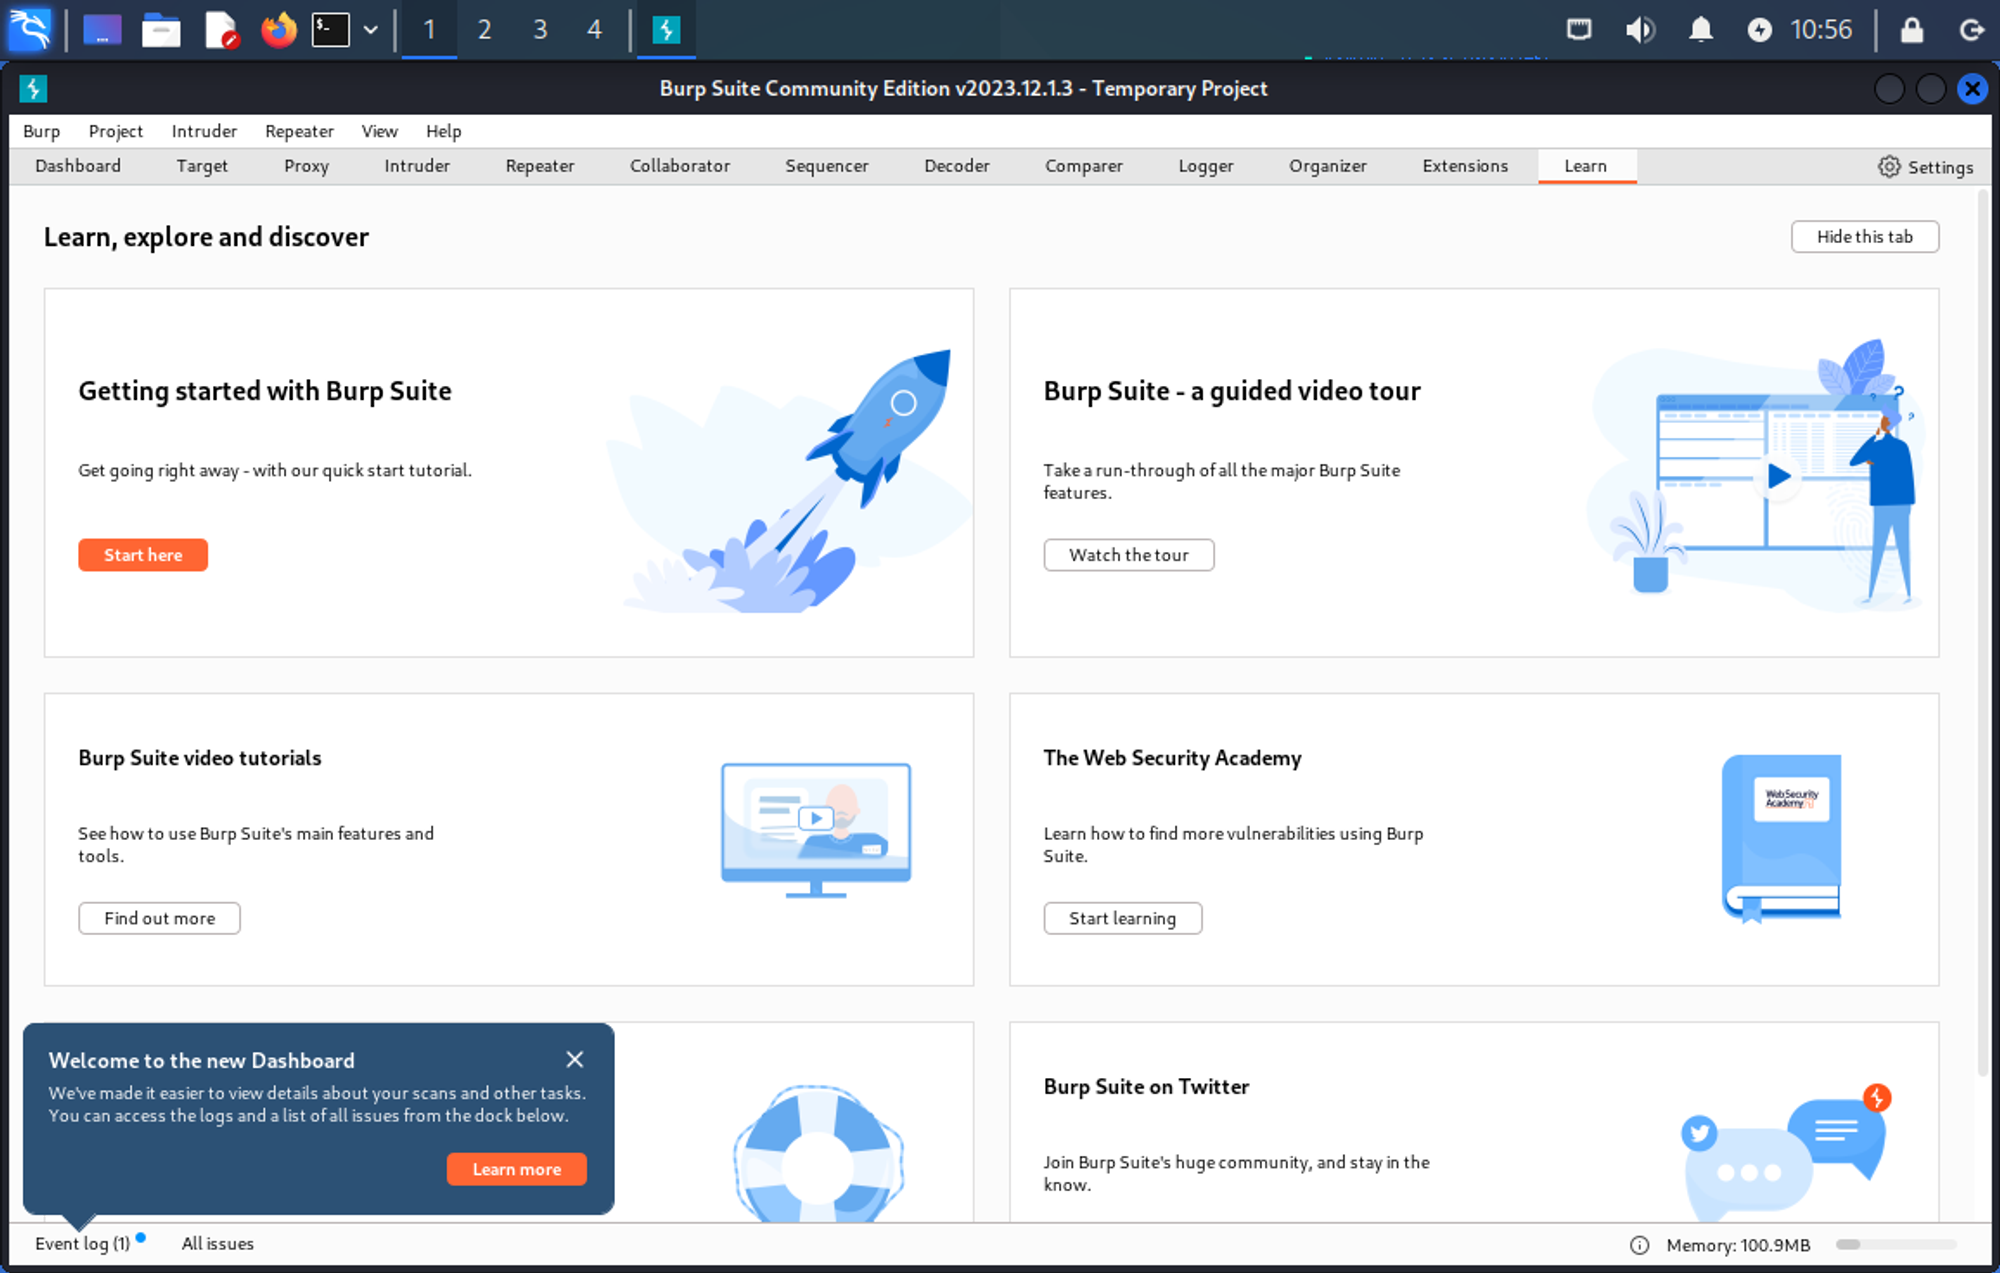Image resolution: width=2000 pixels, height=1273 pixels.
Task: Switch to the Organizer tab
Action: tap(1328, 166)
